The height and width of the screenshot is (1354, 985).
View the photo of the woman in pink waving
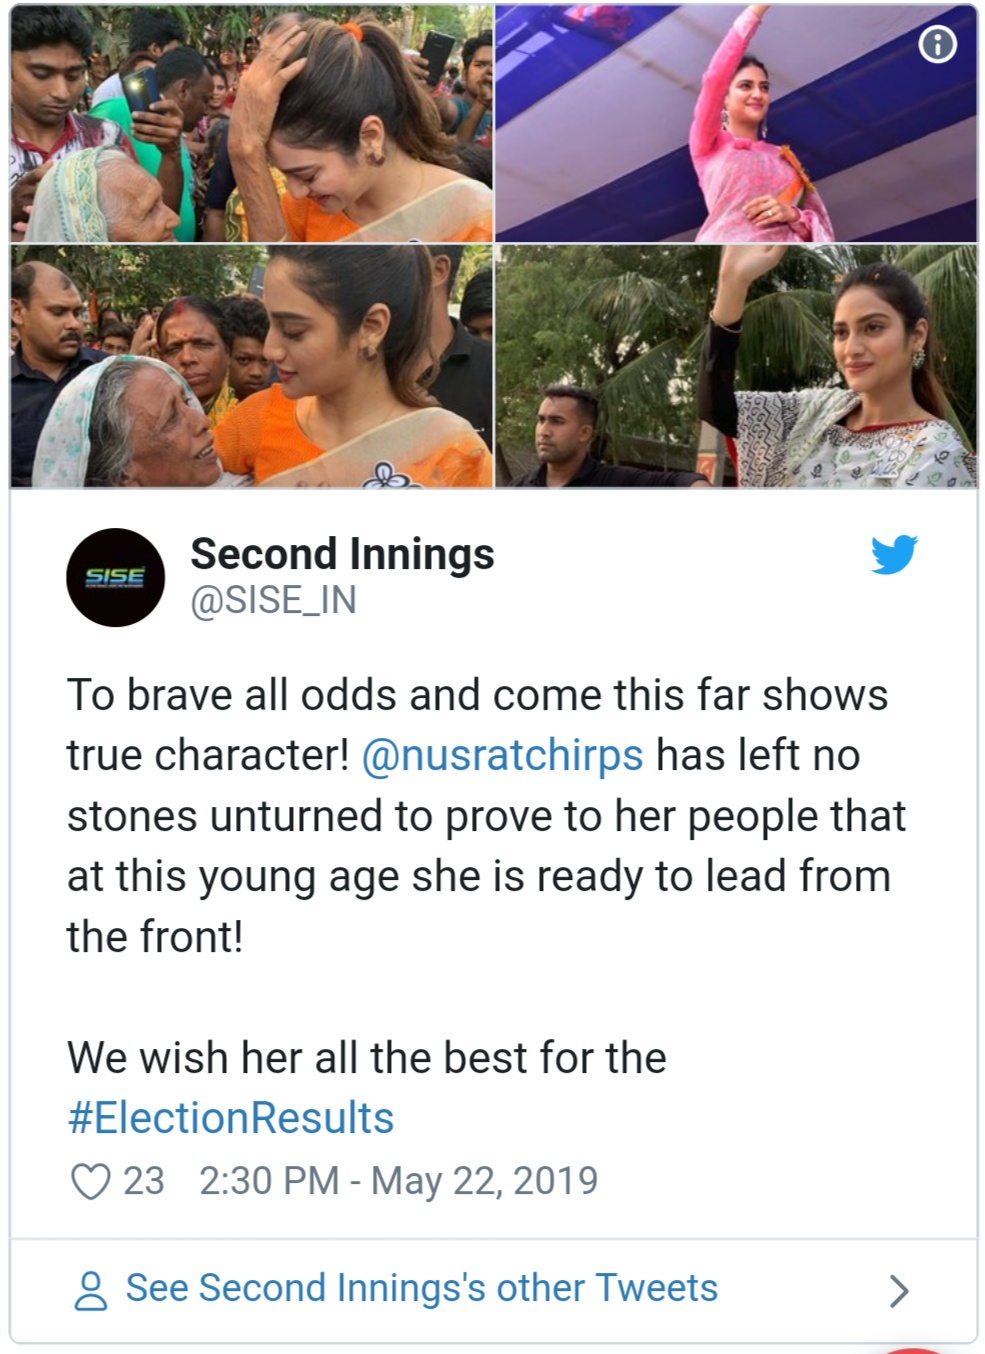click(x=736, y=123)
